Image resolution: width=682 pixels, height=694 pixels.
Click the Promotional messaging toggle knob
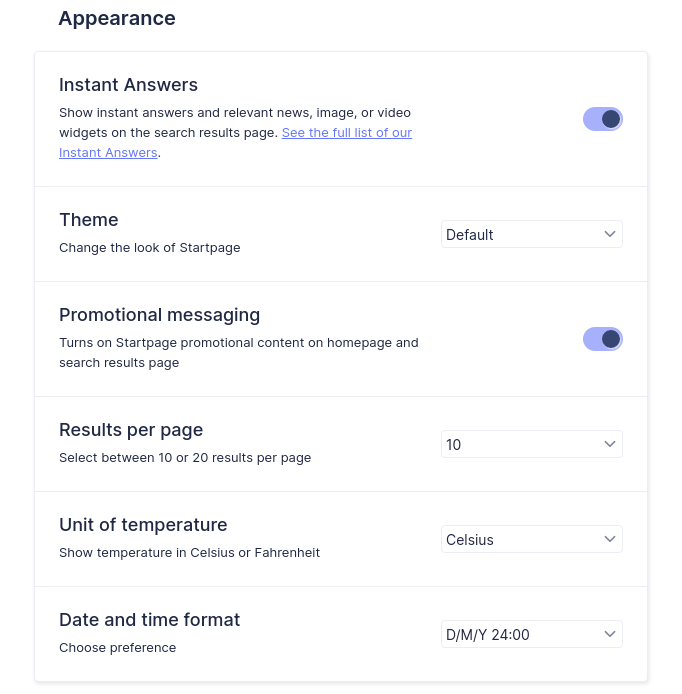[611, 339]
